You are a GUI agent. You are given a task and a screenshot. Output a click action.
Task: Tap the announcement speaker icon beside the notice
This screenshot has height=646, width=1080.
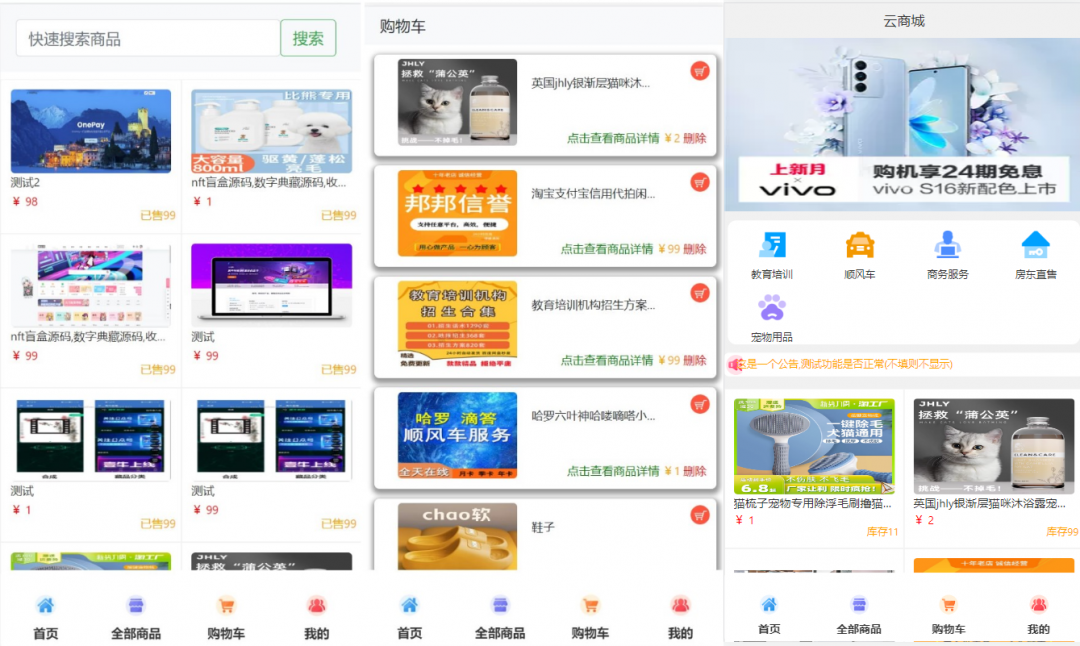point(735,365)
